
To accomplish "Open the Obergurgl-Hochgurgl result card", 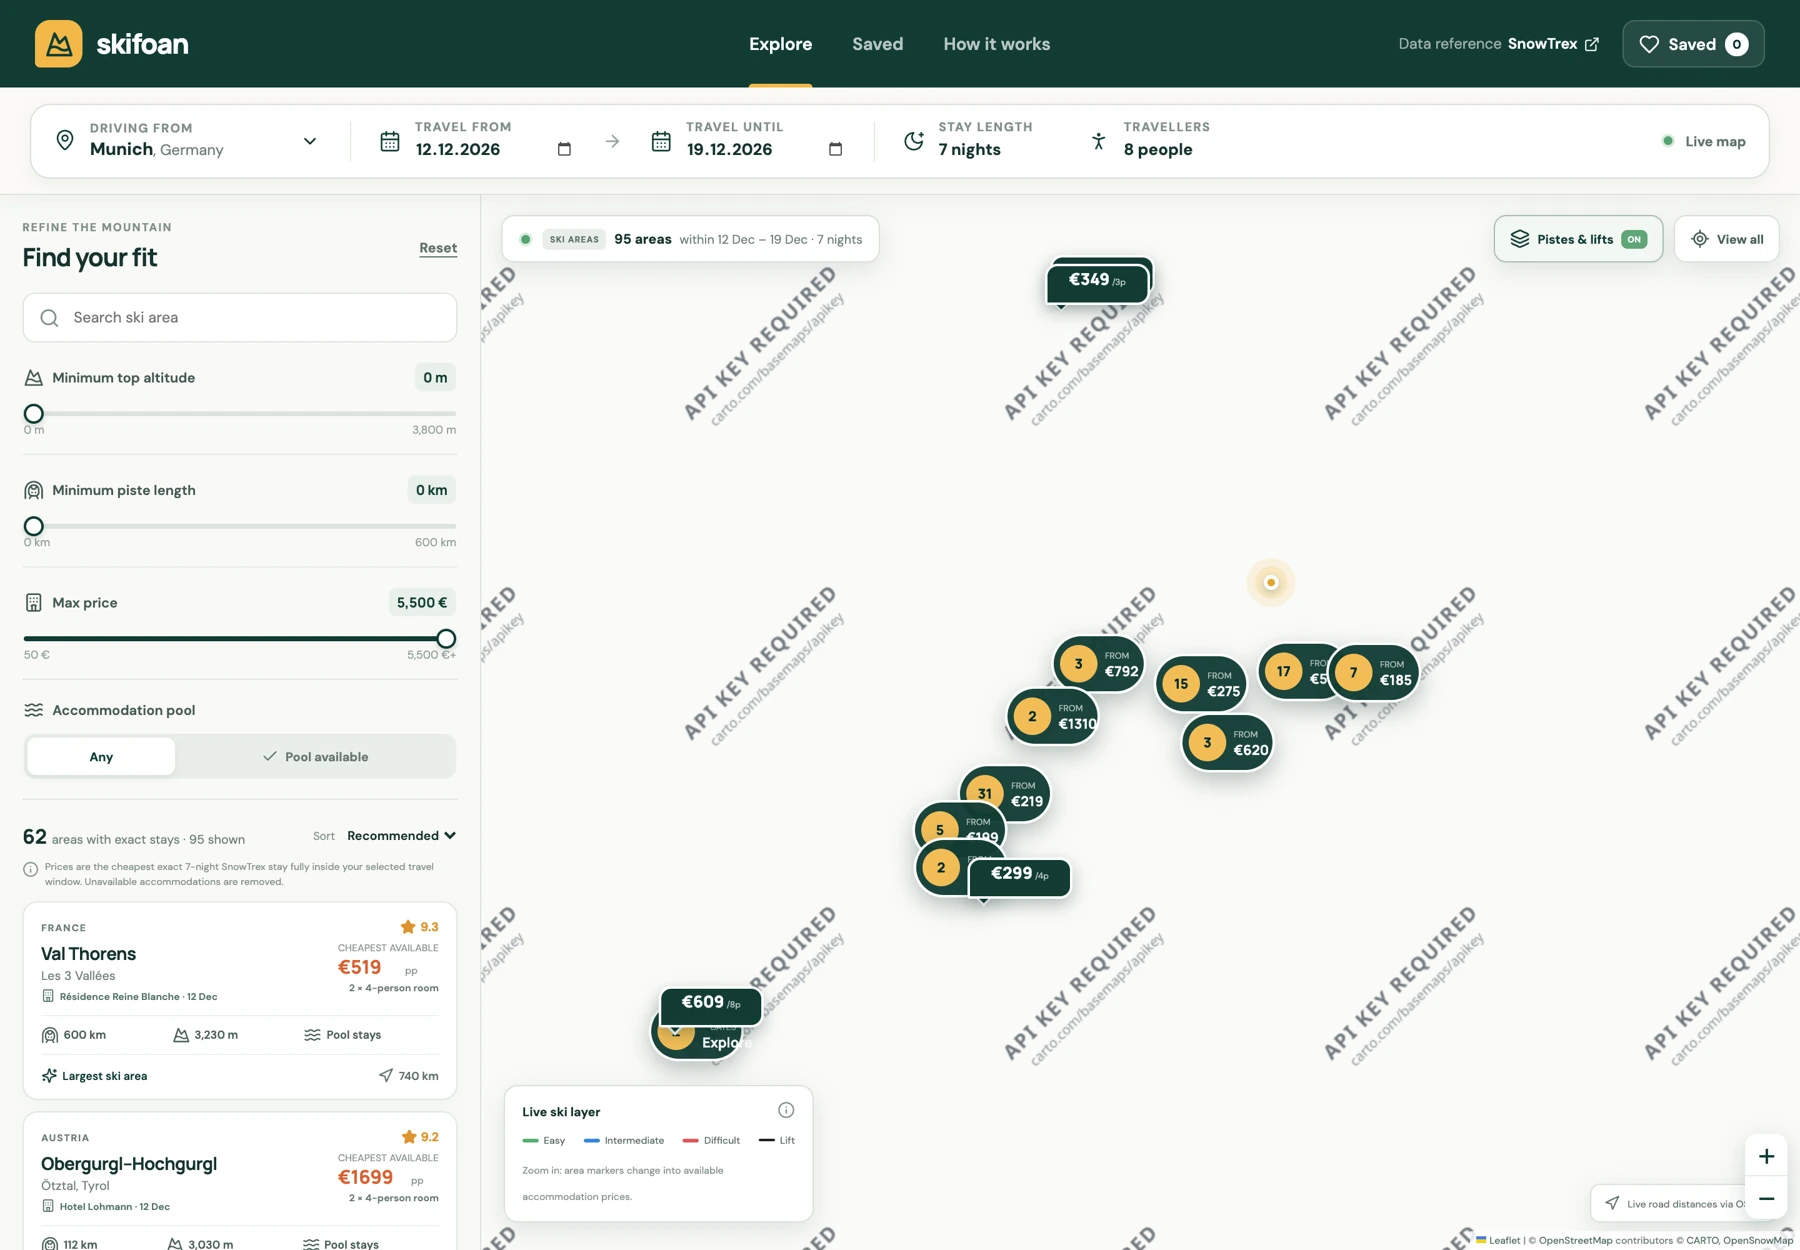I will [x=240, y=1182].
